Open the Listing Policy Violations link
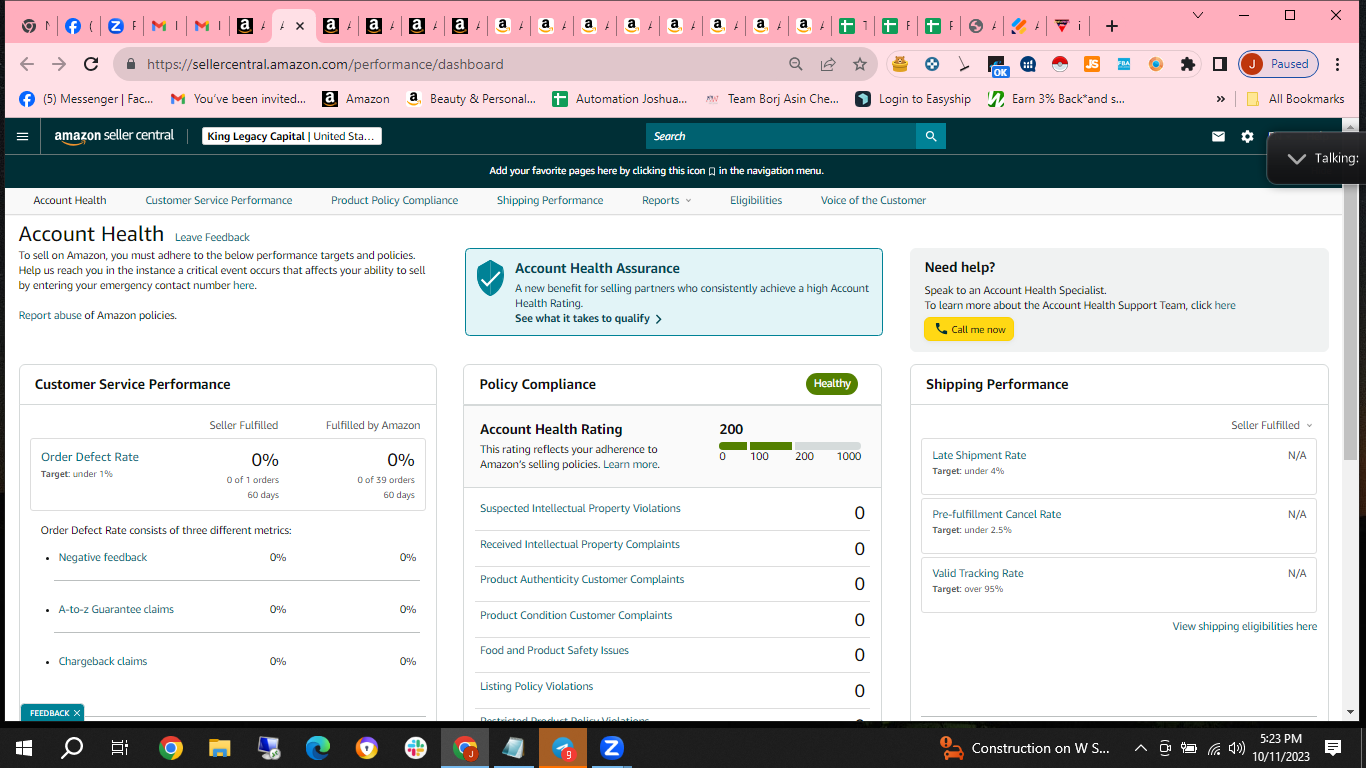This screenshot has width=1366, height=768. click(x=536, y=686)
